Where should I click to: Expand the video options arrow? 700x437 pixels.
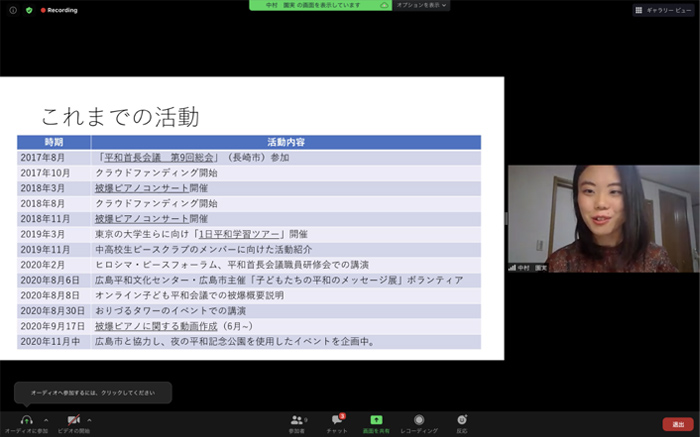click(89, 420)
